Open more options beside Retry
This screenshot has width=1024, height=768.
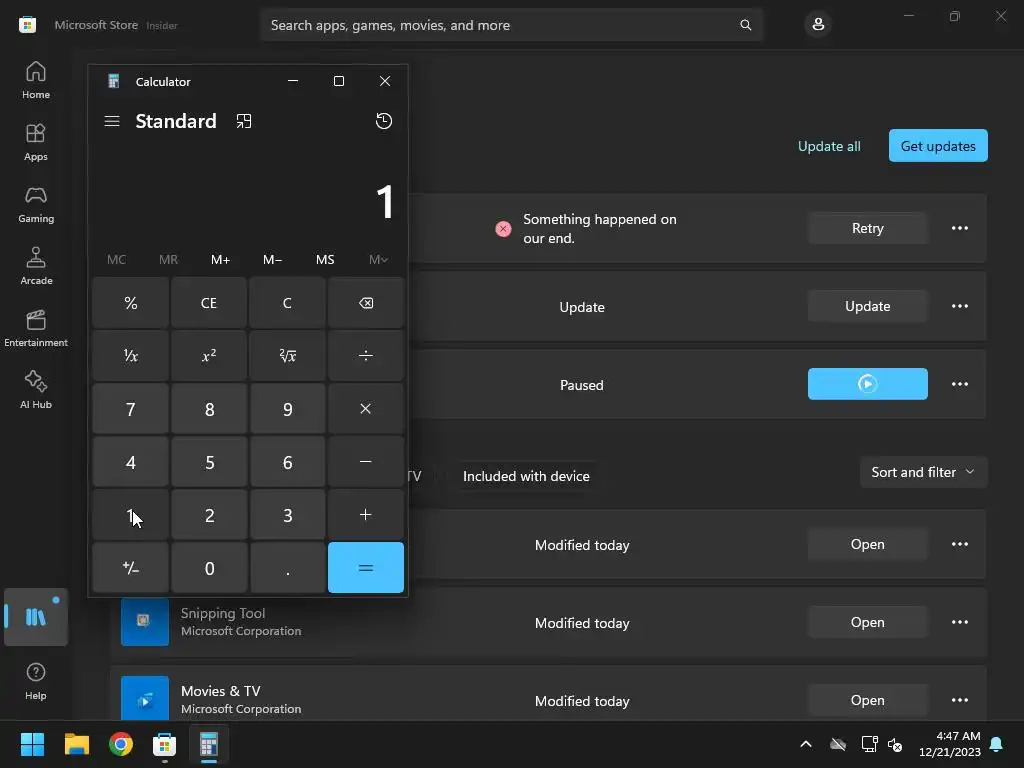pos(959,228)
